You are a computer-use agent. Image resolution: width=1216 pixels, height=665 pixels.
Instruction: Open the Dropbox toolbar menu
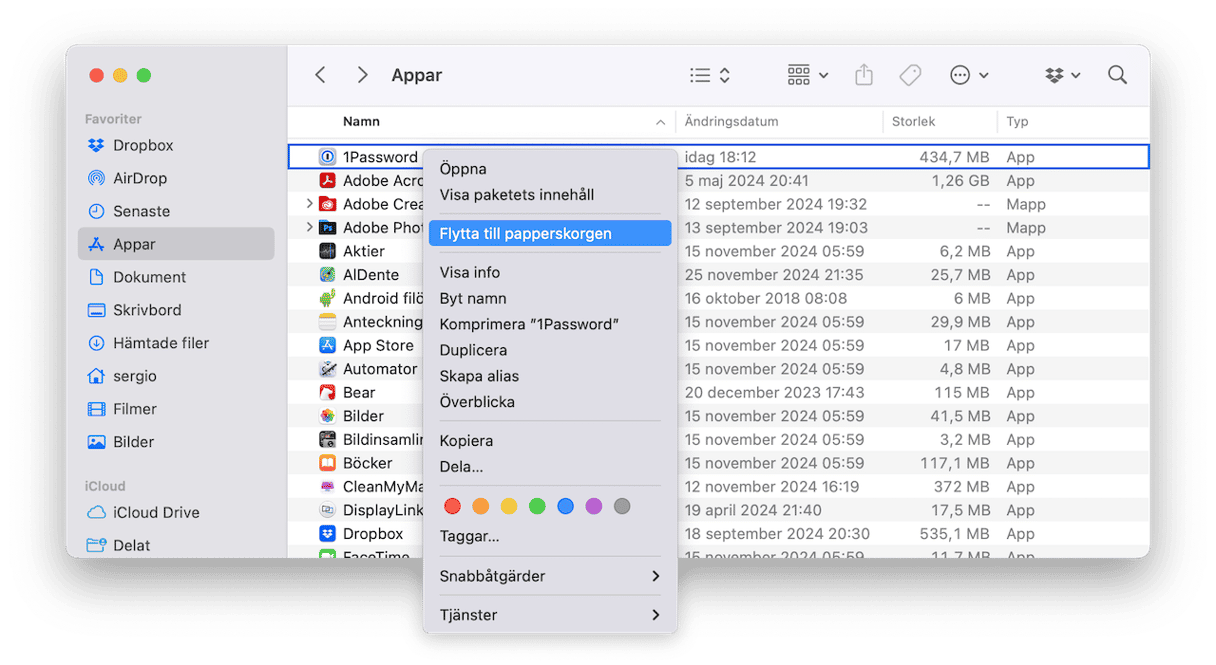(x=1062, y=75)
